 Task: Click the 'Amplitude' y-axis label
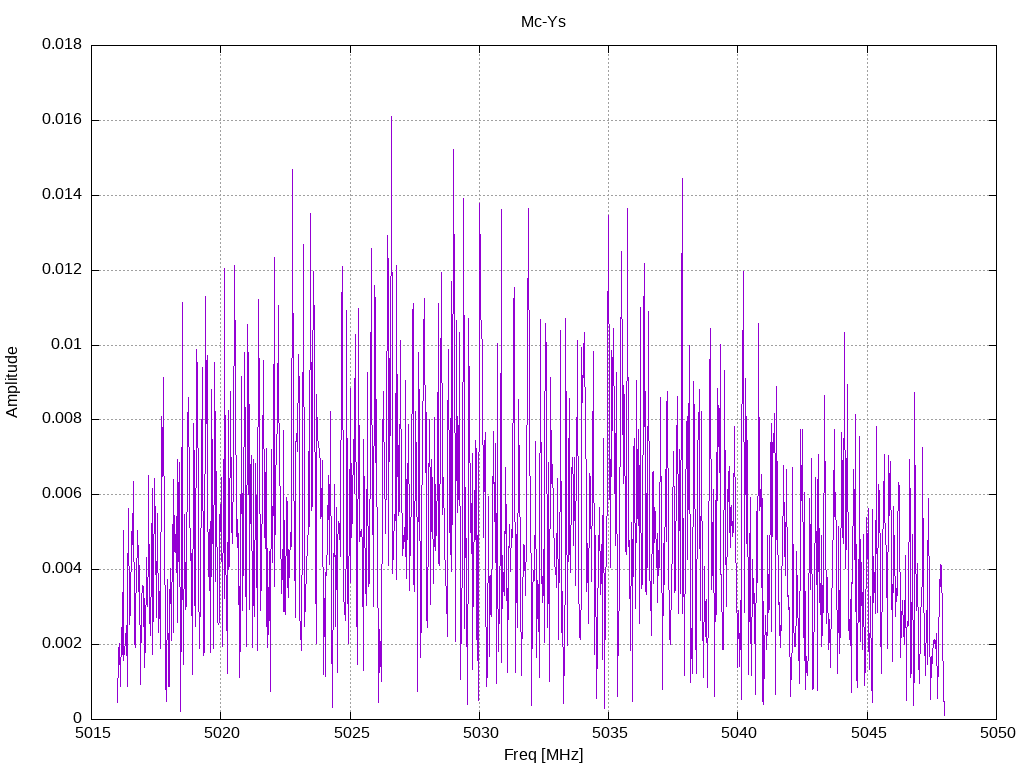[12, 382]
